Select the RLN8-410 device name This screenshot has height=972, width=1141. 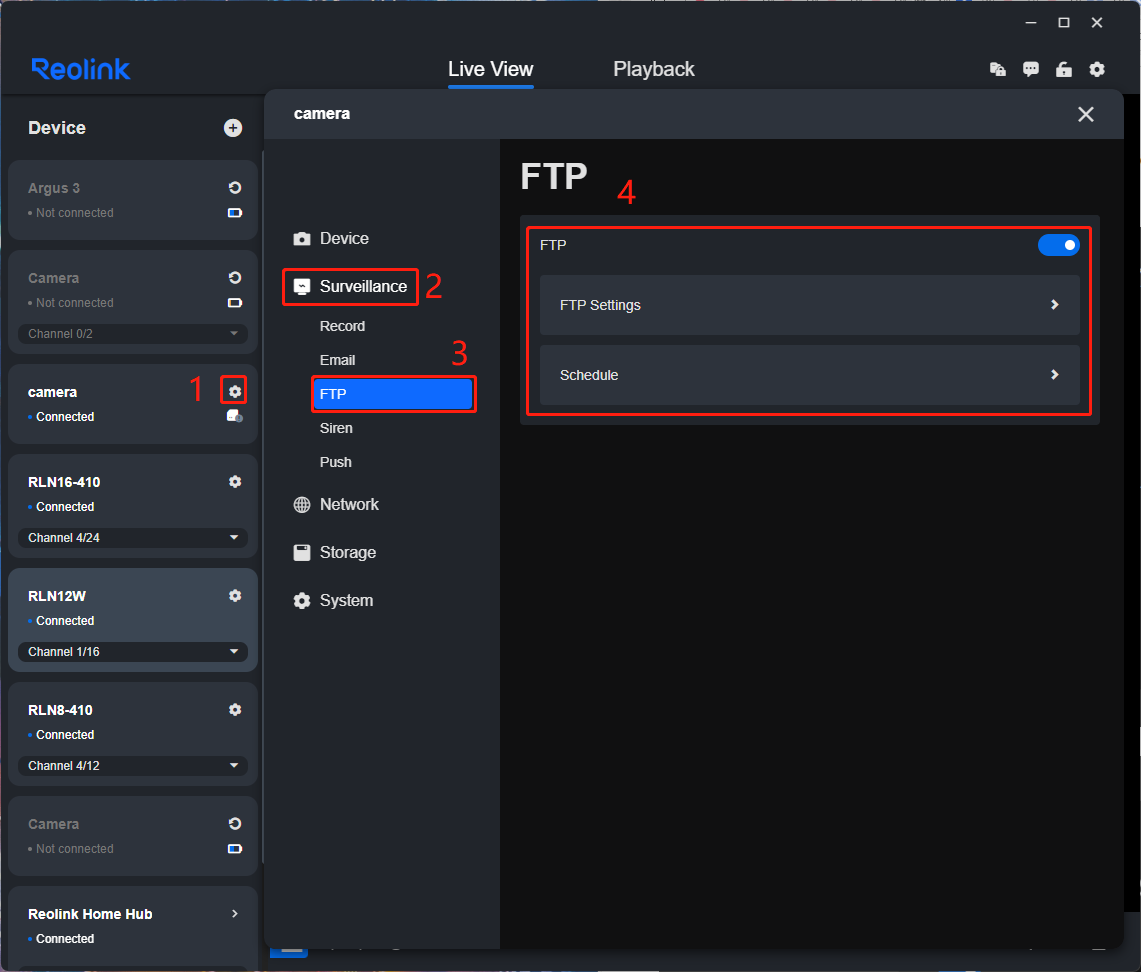pos(60,710)
